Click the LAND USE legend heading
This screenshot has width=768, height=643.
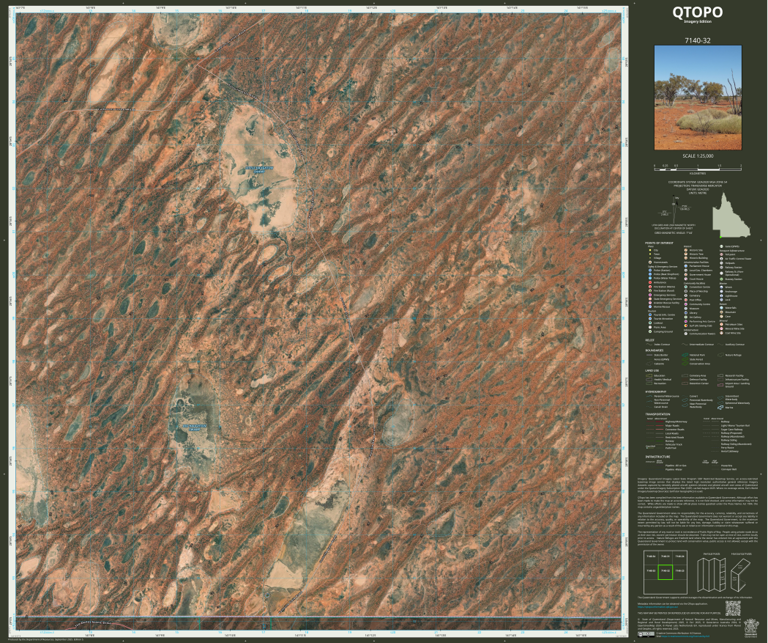tap(652, 371)
